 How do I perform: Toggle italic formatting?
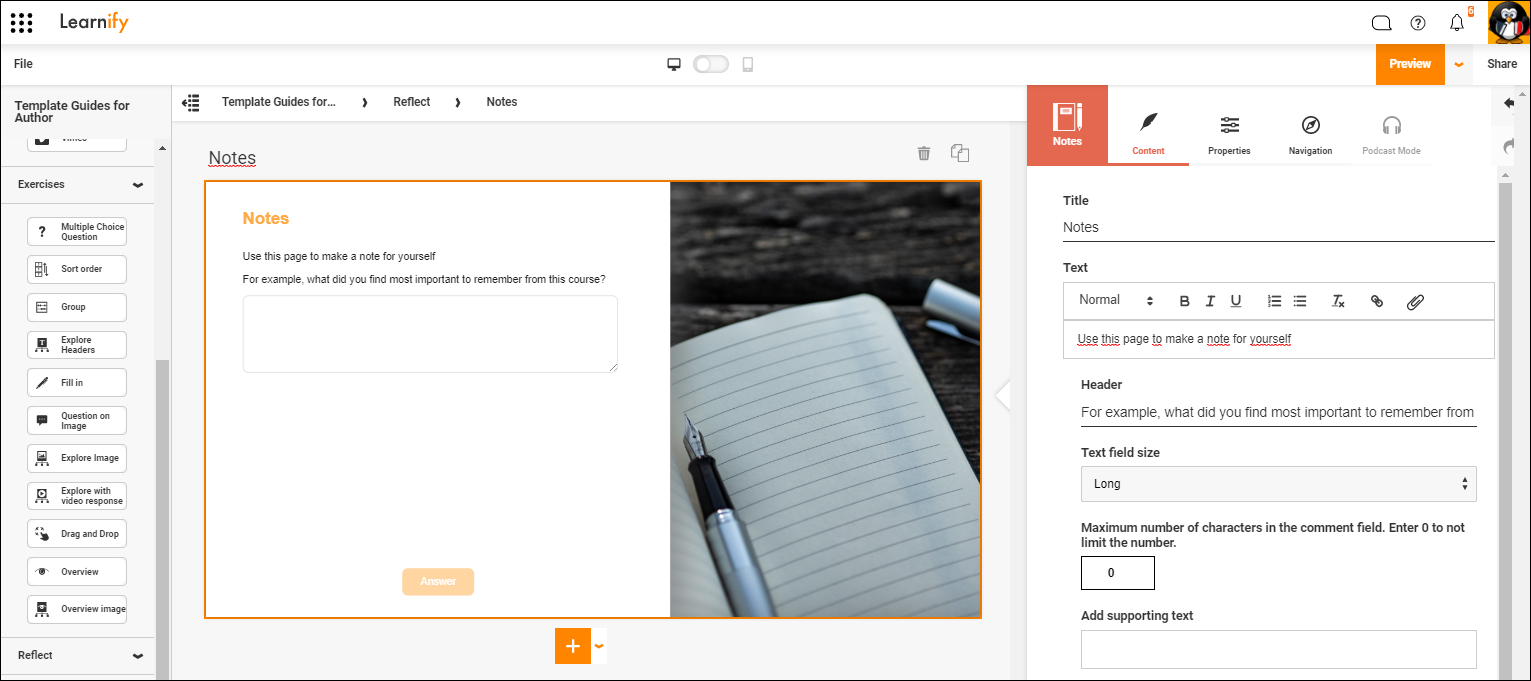click(1210, 301)
